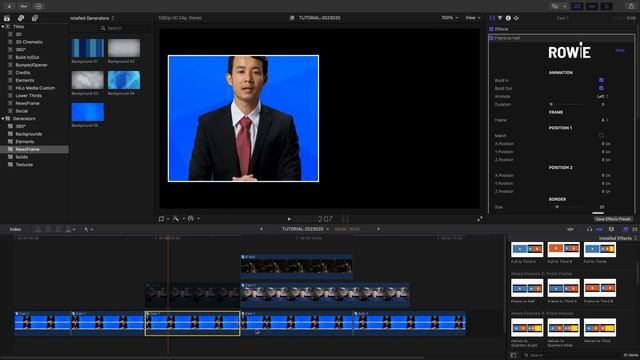
Task: Click the Help link beside ROWIE logo
Action: coord(620,51)
